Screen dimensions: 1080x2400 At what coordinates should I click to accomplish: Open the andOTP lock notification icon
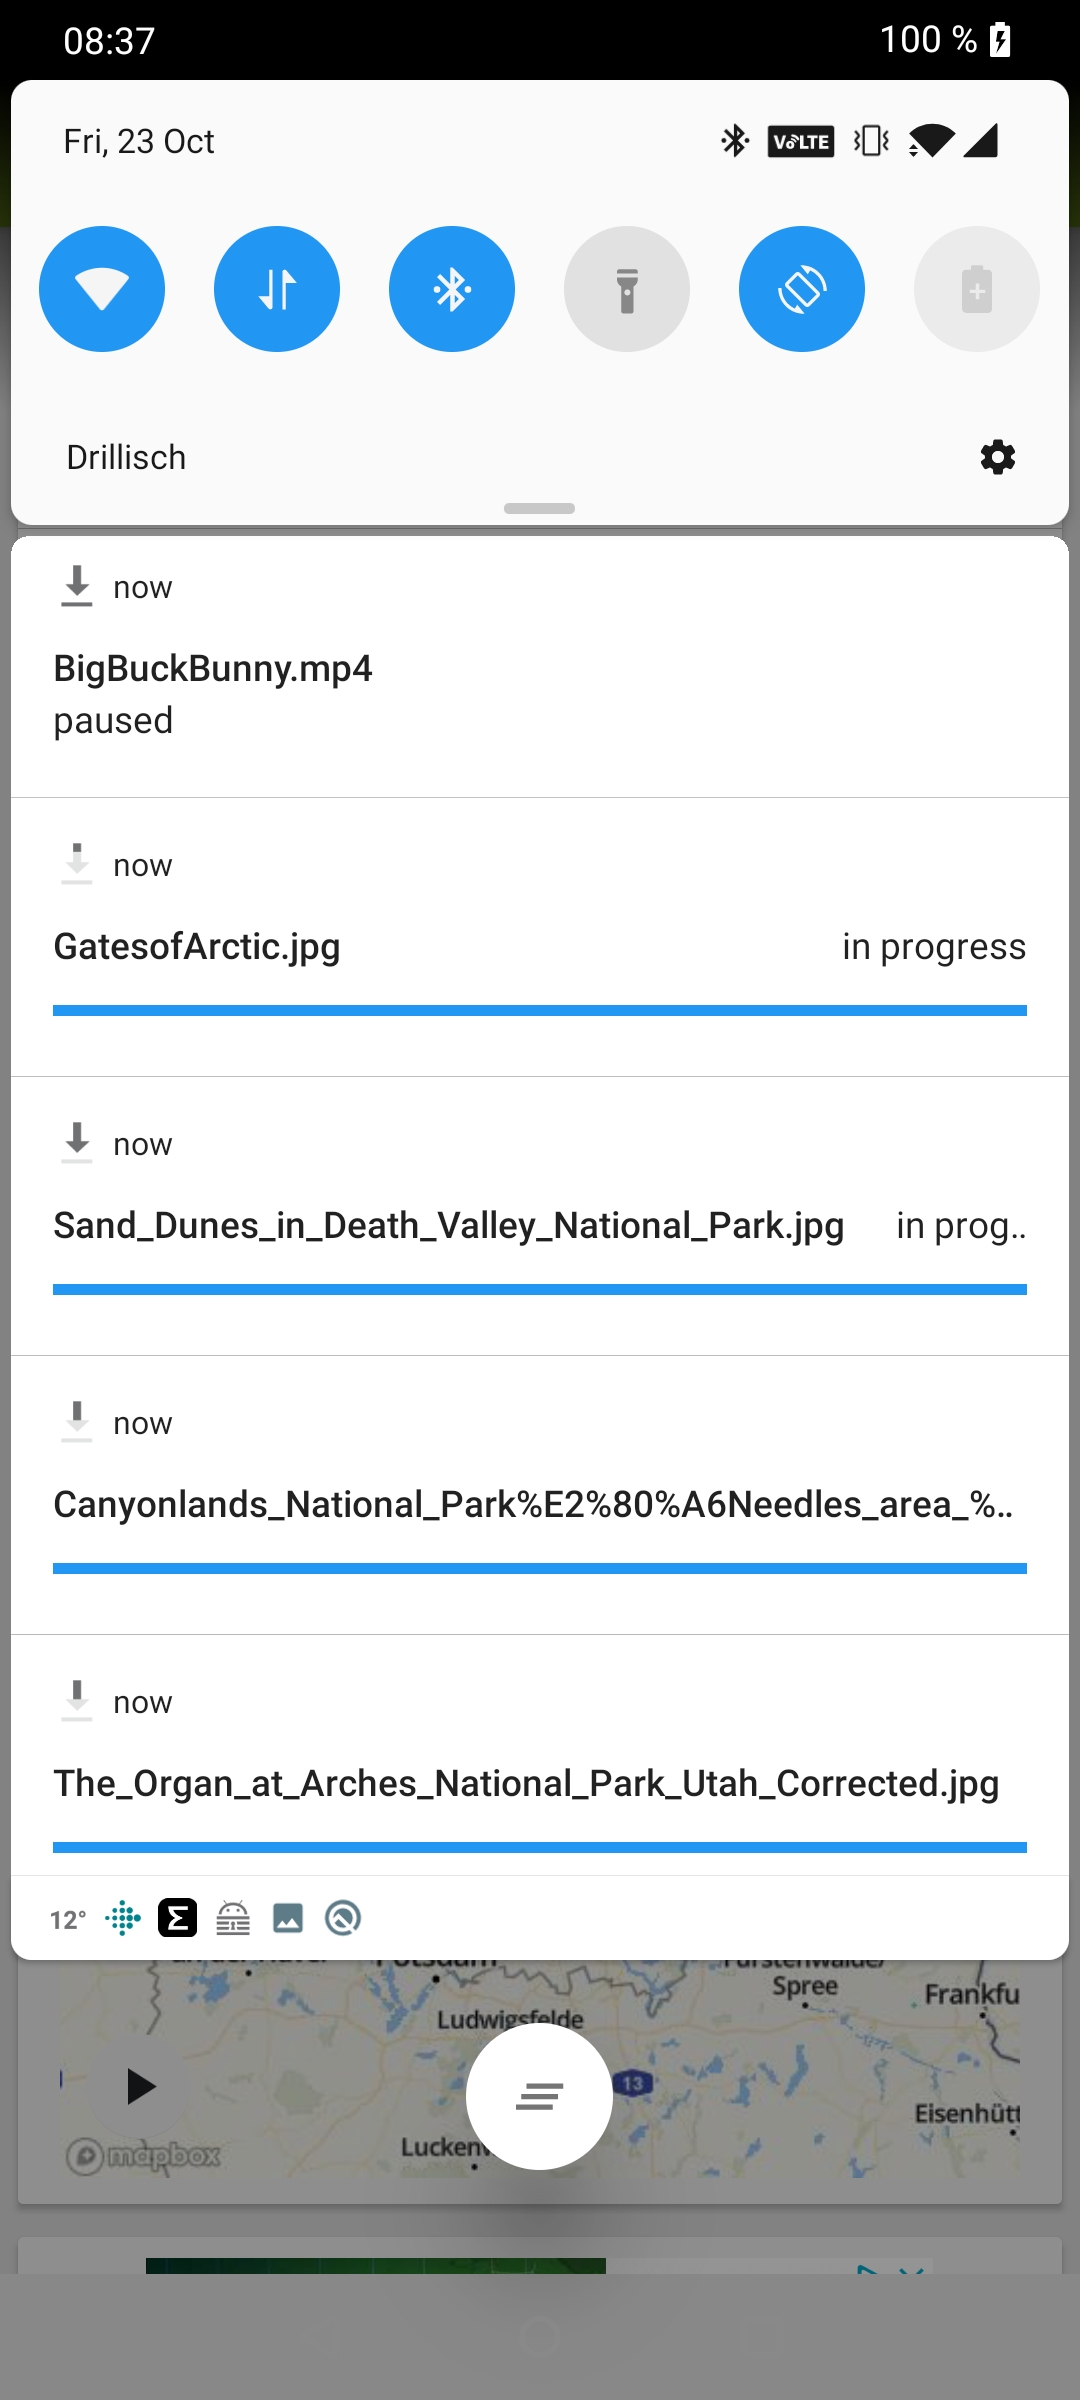[x=233, y=1918]
